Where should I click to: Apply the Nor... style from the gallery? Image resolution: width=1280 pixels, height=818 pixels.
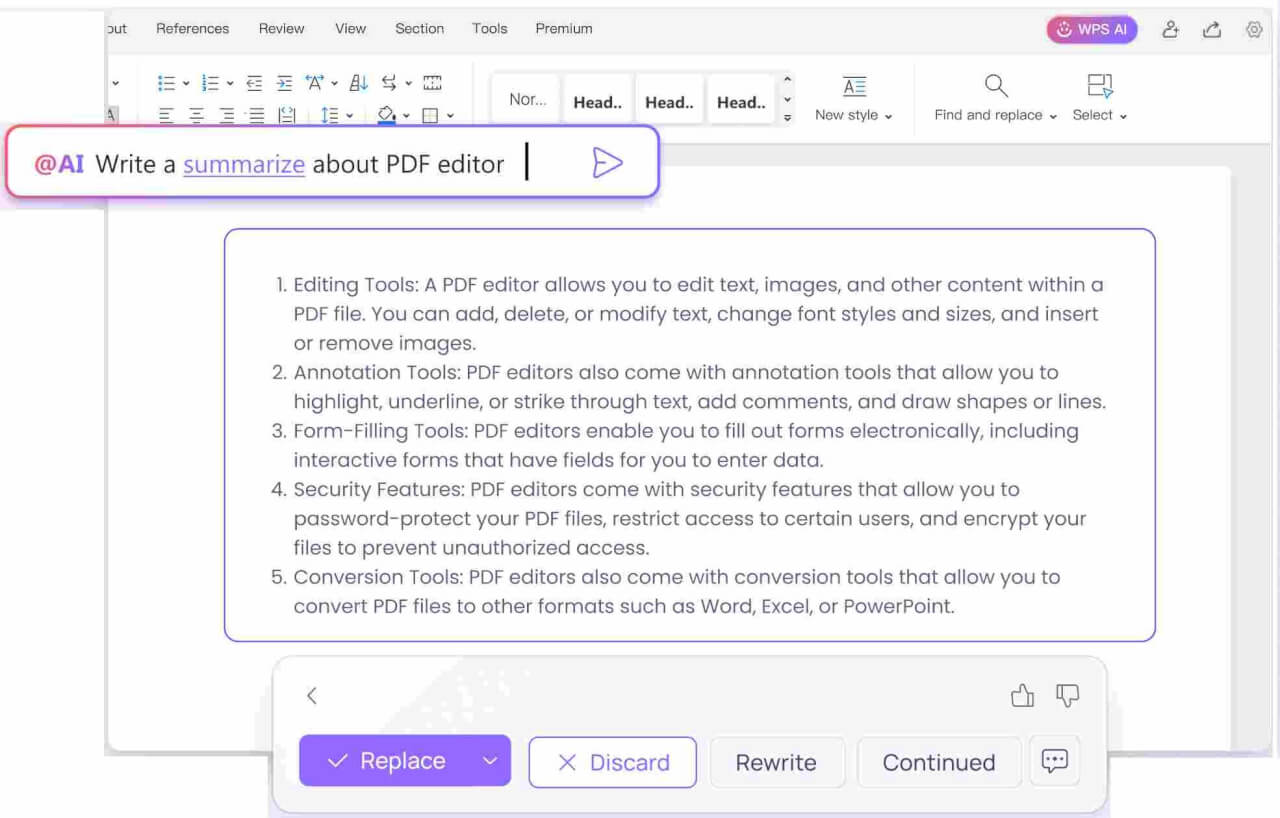pyautogui.click(x=527, y=100)
